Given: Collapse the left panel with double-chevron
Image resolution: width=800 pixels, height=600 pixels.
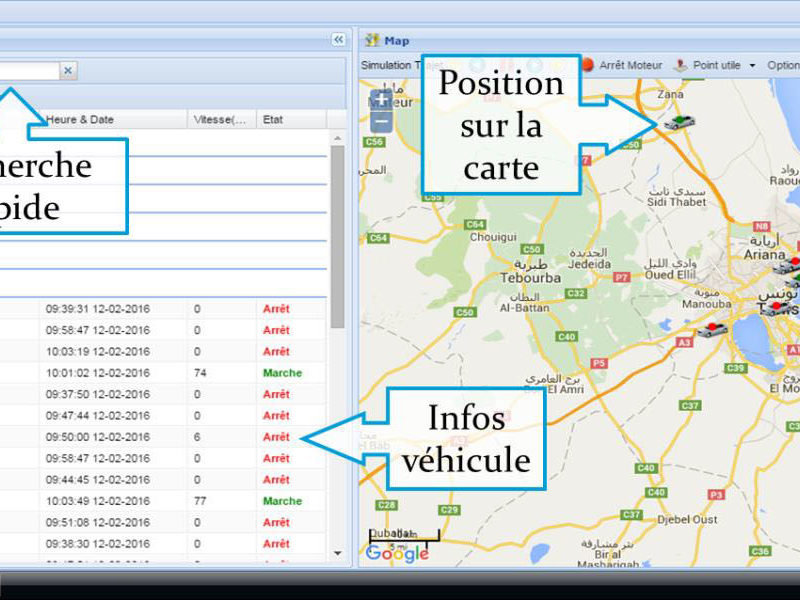Looking at the screenshot, I should (339, 39).
